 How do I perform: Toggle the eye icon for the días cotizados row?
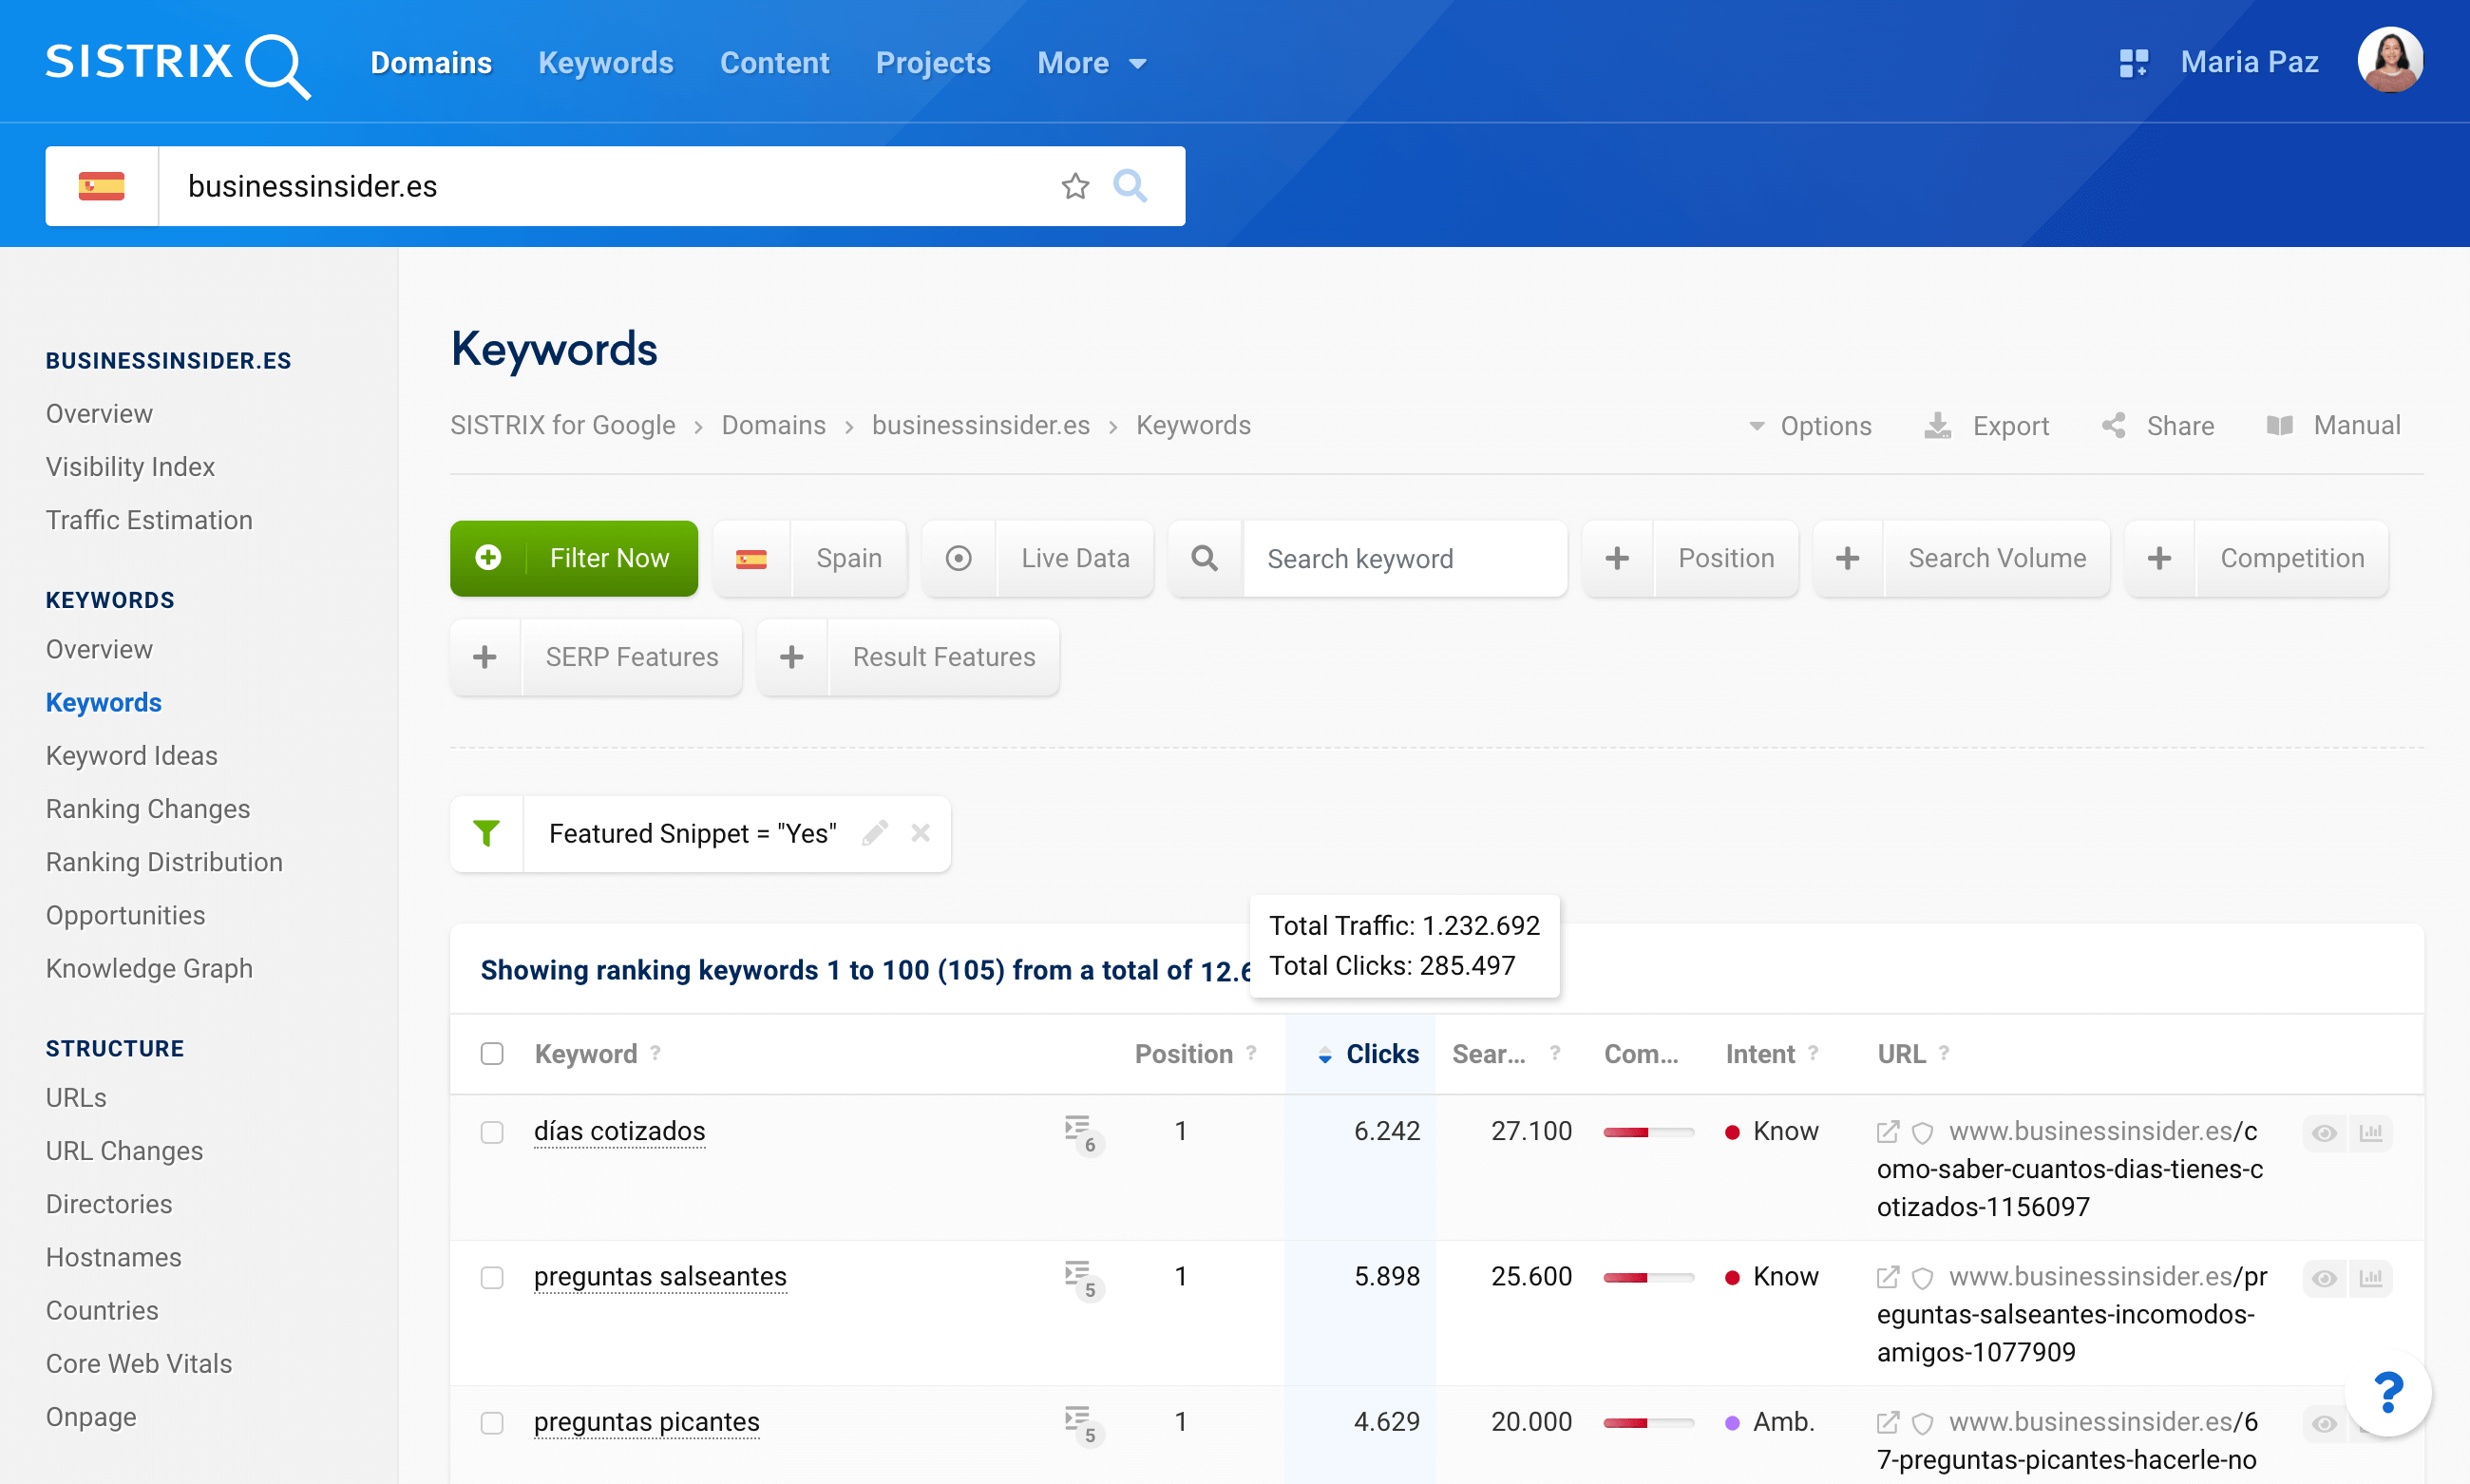2323,1133
